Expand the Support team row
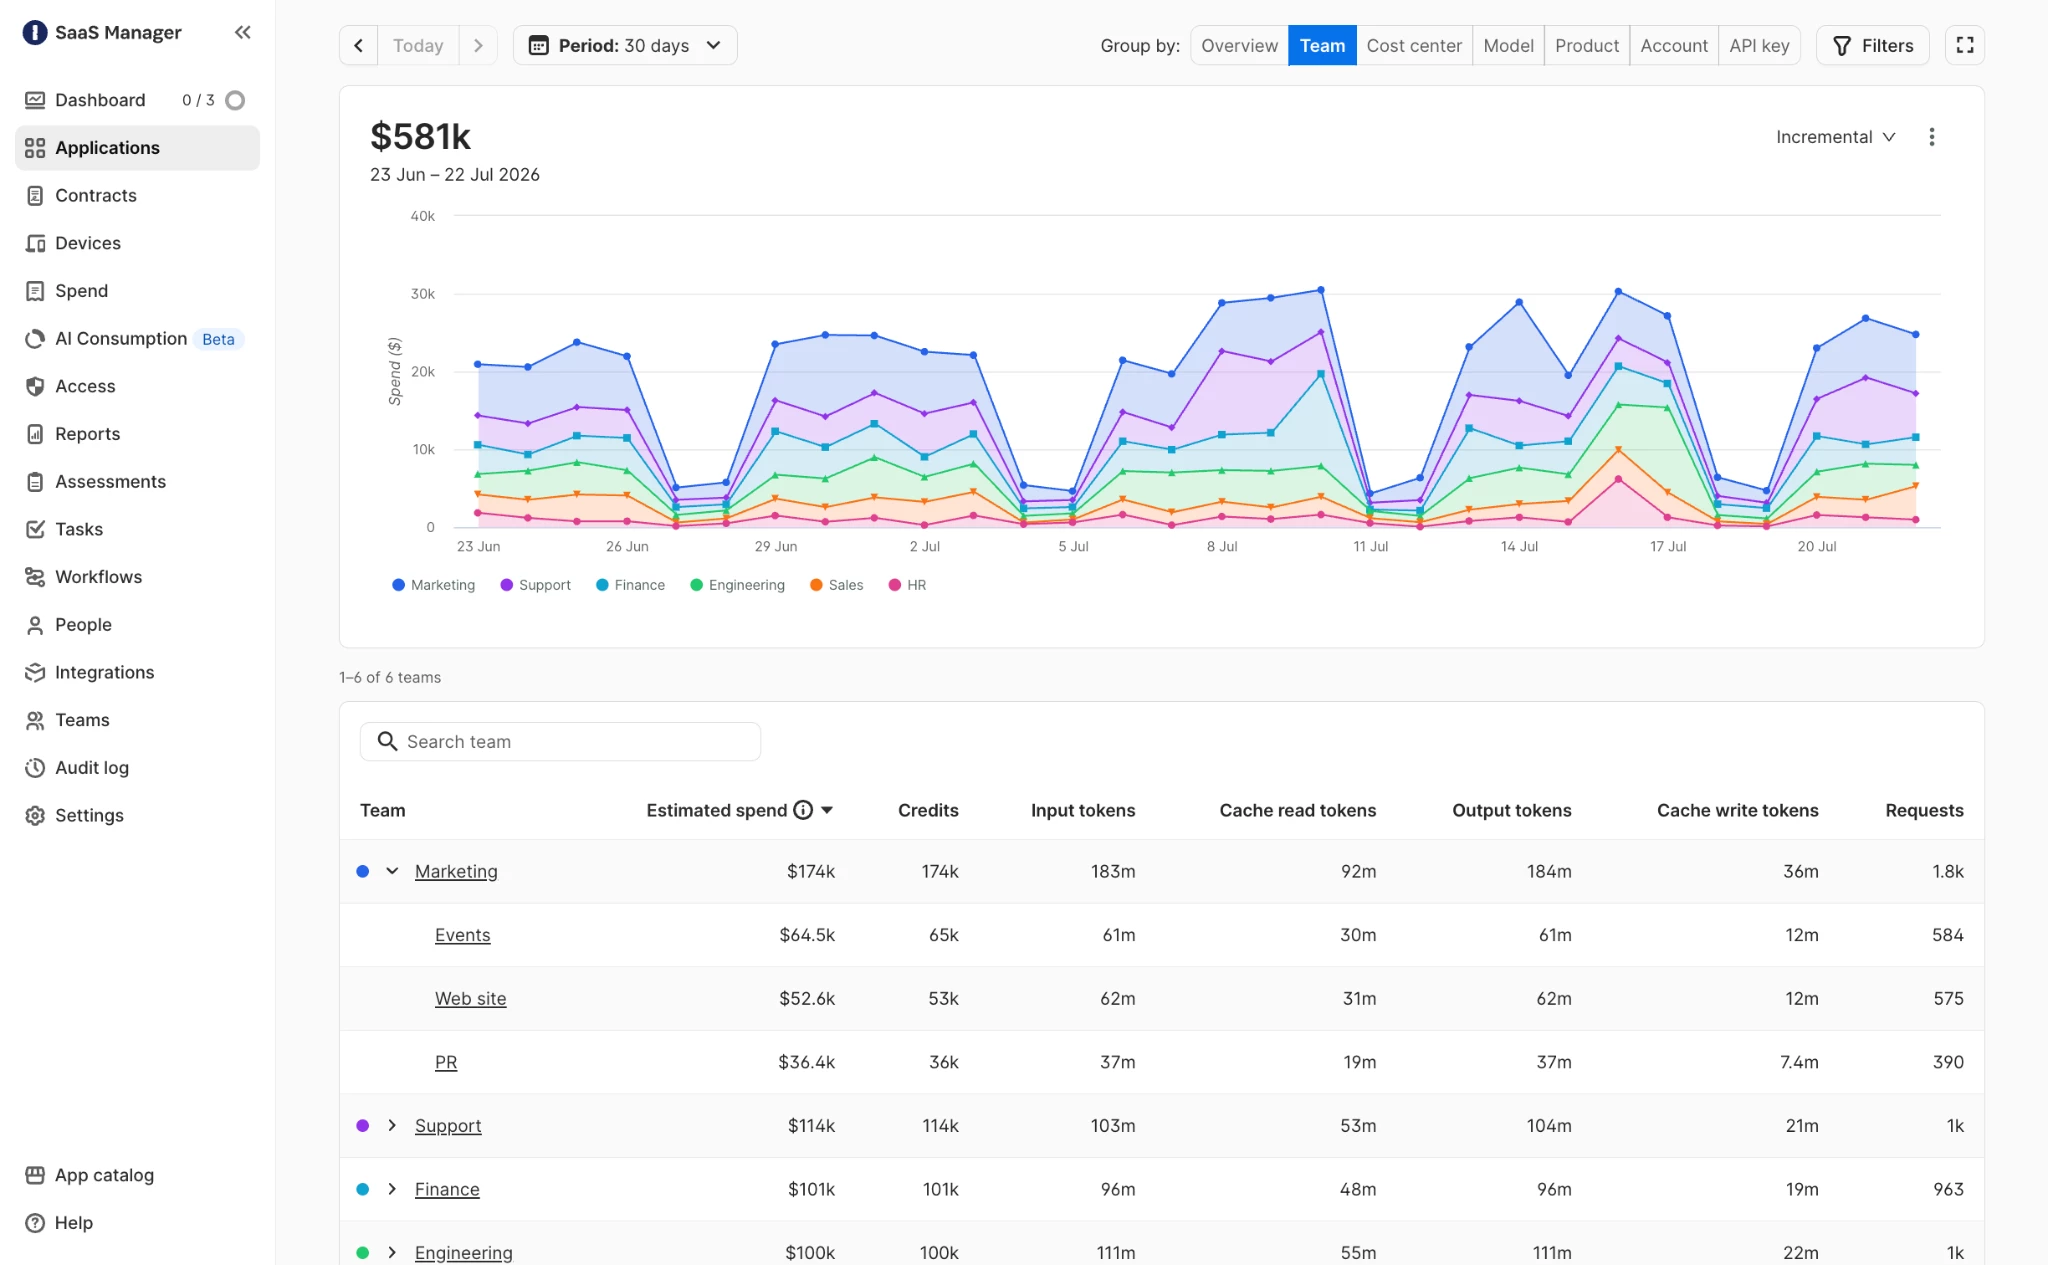Screen dimensions: 2048x1265 (392, 1125)
